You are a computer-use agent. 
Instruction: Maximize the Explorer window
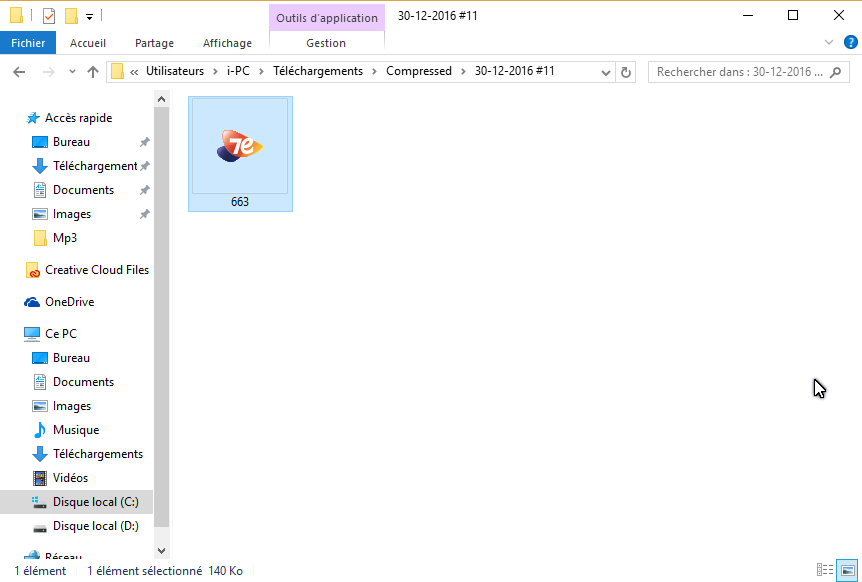(793, 15)
